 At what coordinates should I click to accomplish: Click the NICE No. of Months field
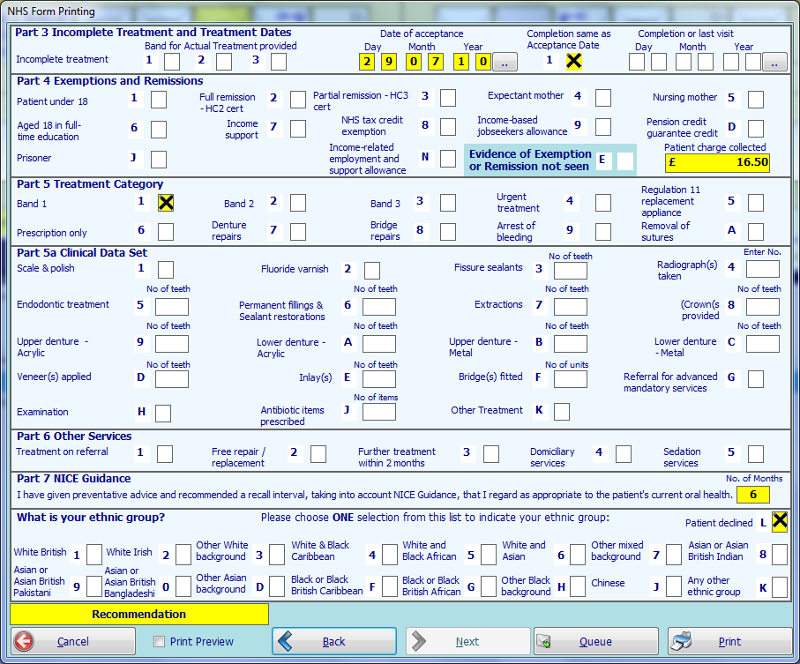tap(753, 495)
